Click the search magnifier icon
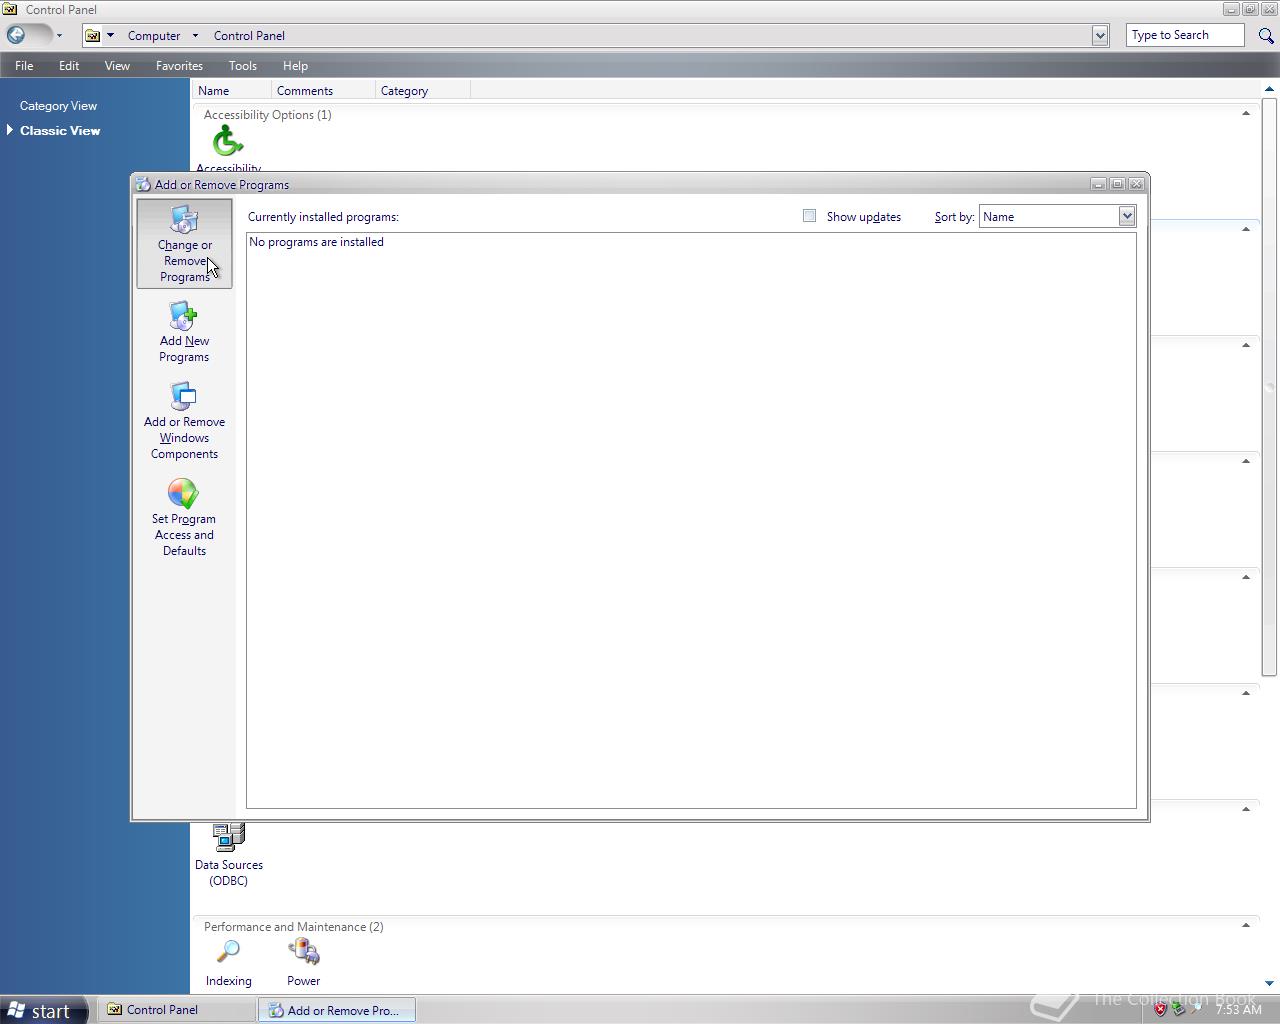 coord(1266,35)
